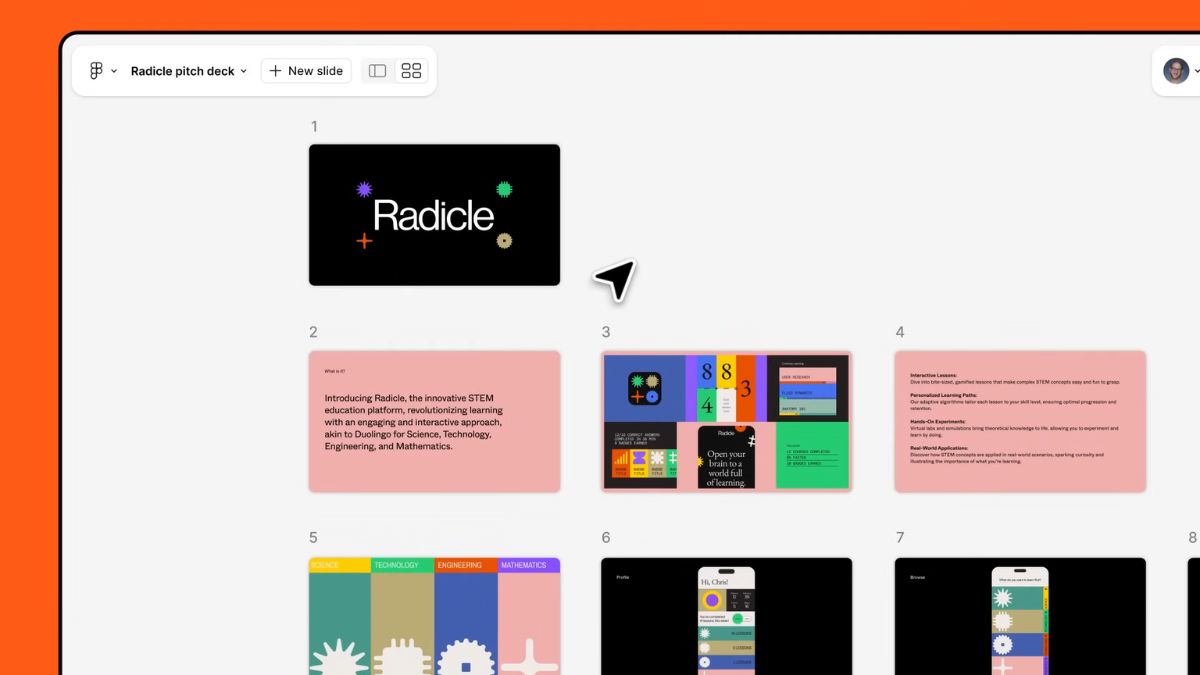The height and width of the screenshot is (675, 1200).
Task: Click the chevron beside the user avatar
Action: point(1197,71)
